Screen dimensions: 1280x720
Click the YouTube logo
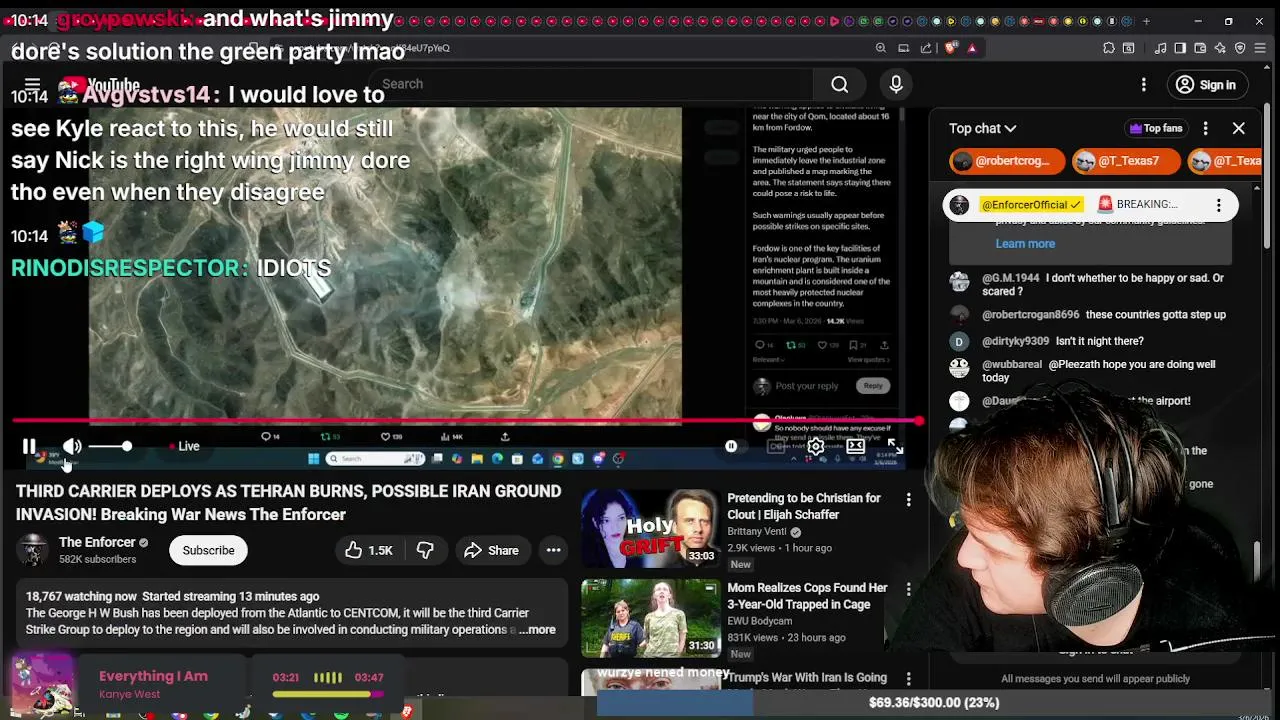[x=100, y=85]
